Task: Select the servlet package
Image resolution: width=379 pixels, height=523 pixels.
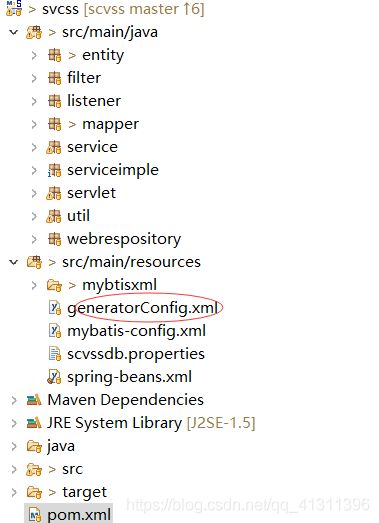Action: (x=91, y=193)
